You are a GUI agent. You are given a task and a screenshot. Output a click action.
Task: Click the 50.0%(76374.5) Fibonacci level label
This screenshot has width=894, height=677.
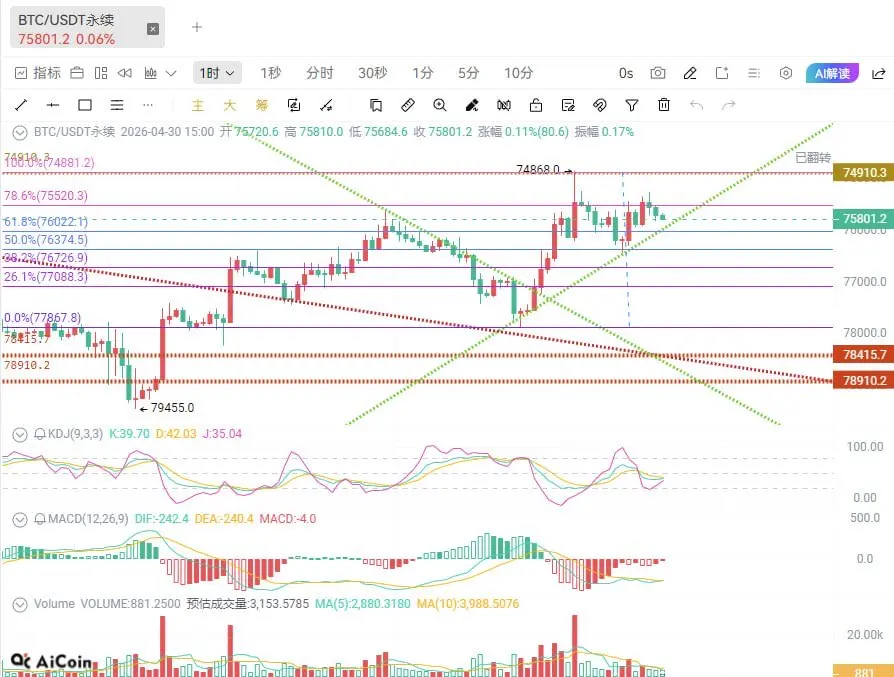pos(46,240)
